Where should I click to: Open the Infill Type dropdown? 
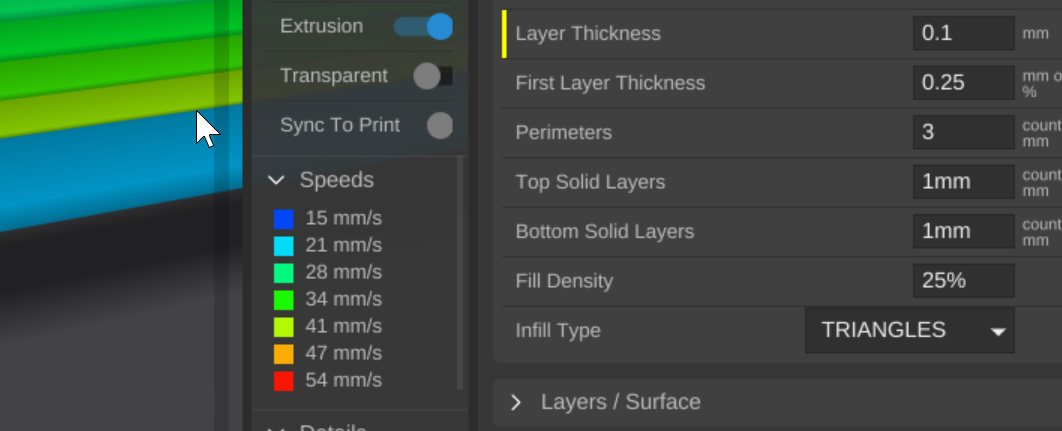(x=910, y=330)
